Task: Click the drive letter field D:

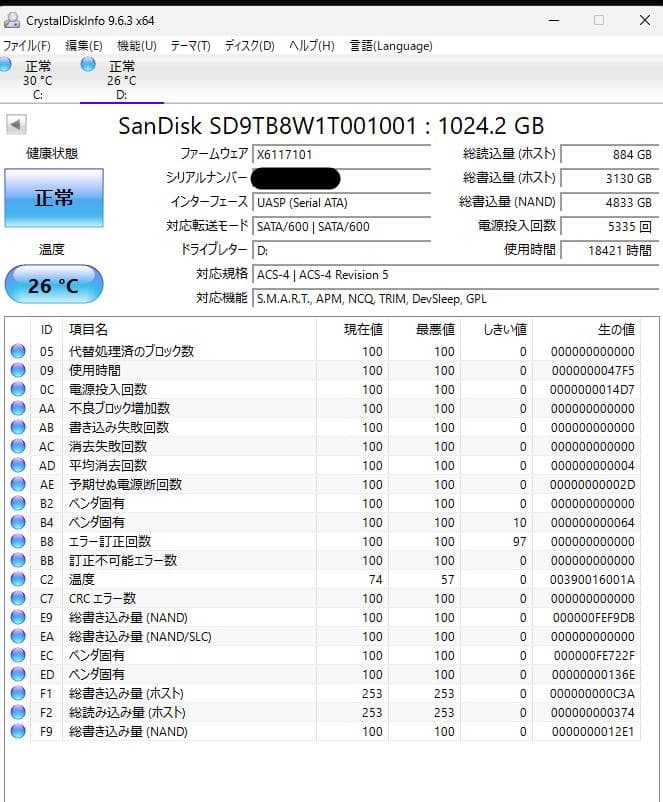Action: [x=342, y=251]
